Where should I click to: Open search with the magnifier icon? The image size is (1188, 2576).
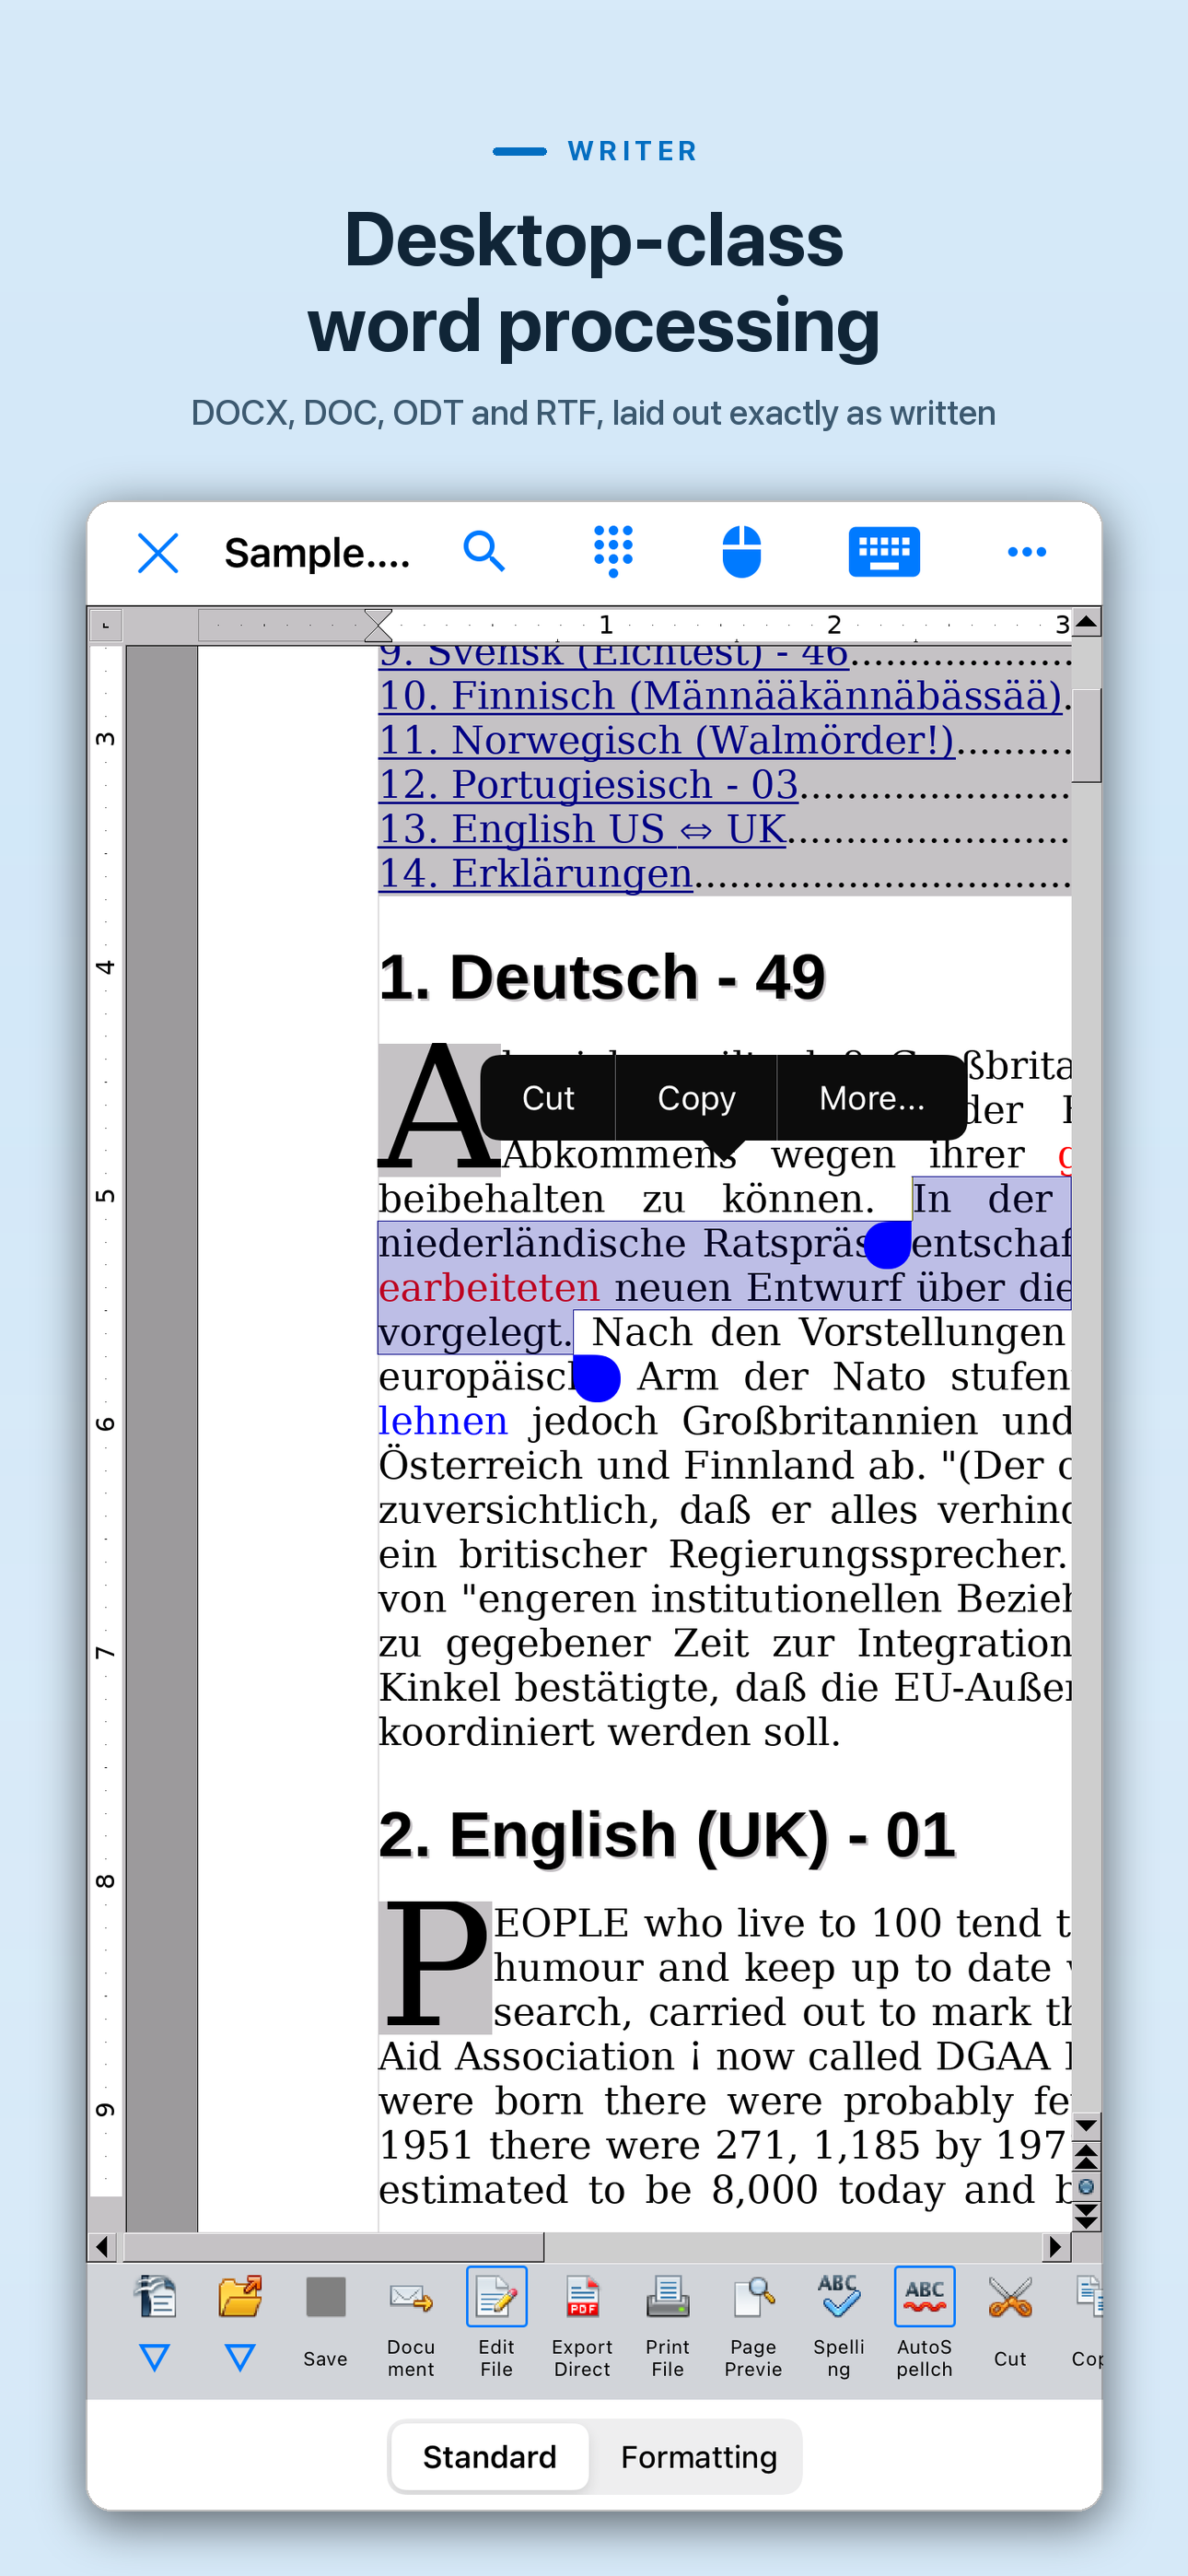pyautogui.click(x=484, y=551)
